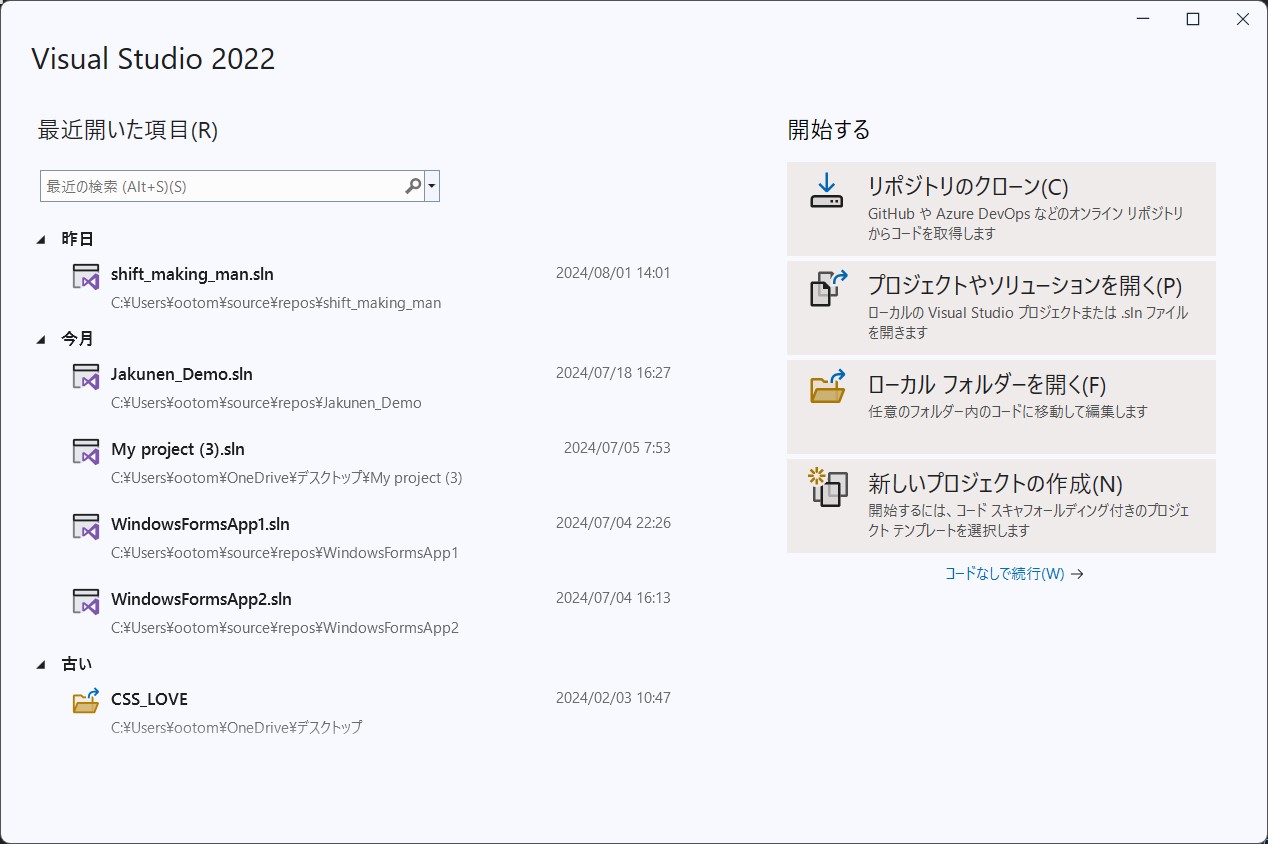The height and width of the screenshot is (844, 1268).
Task: Click the new project creation icon
Action: tap(827, 487)
